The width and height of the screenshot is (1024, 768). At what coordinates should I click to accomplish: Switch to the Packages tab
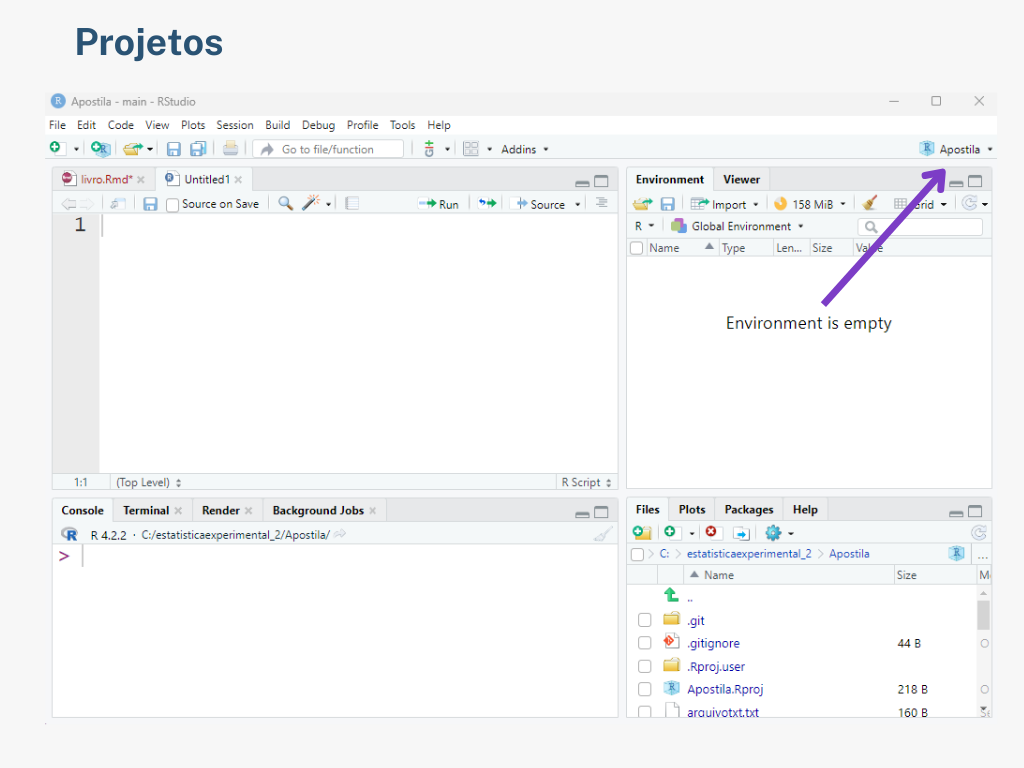[x=749, y=510]
